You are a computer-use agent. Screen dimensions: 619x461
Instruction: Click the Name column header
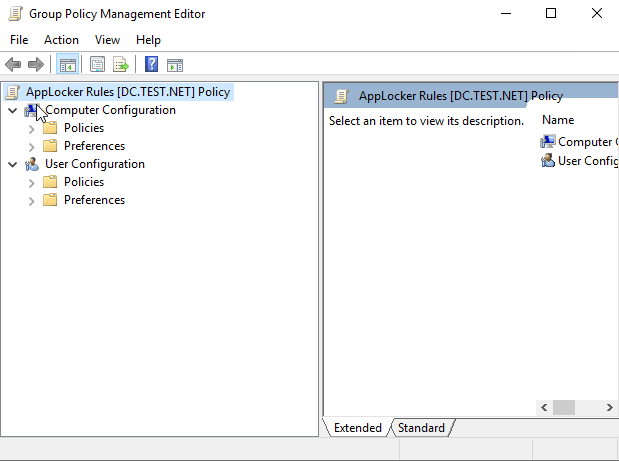558,120
